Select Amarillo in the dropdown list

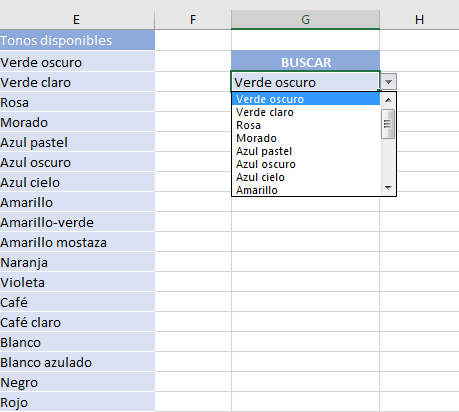pos(306,190)
